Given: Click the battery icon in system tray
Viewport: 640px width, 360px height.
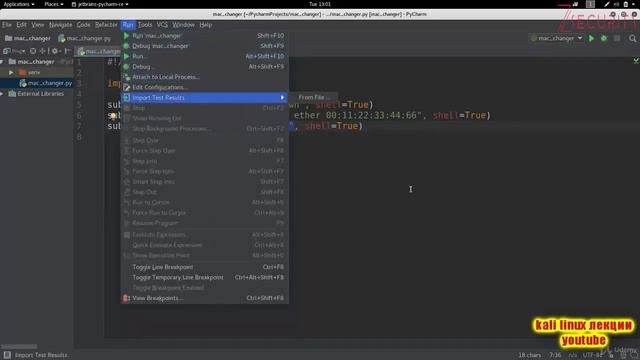Looking at the screenshot, I should pyautogui.click(x=625, y=4).
